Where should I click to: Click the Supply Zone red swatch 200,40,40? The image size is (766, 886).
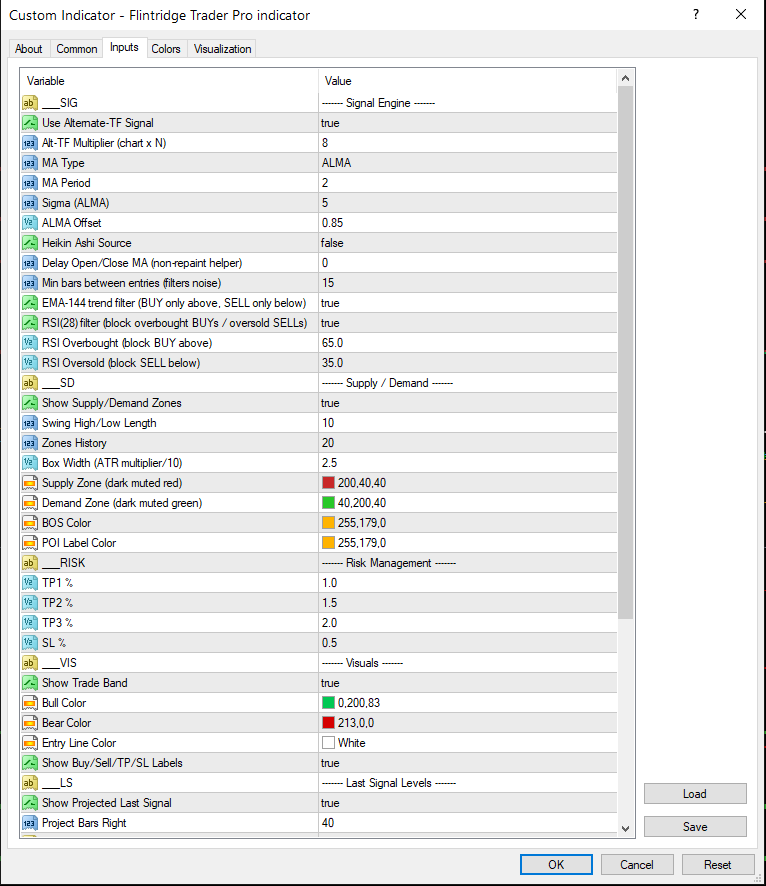328,483
